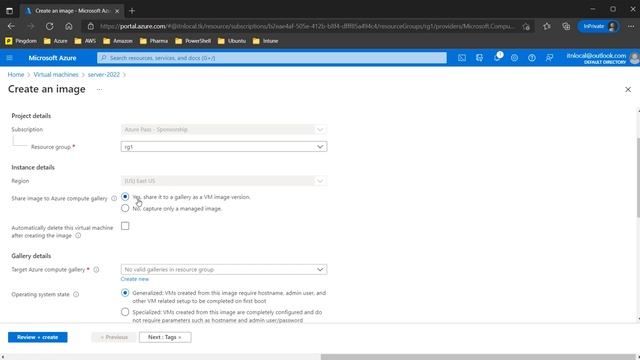Click the browser Refresh button
640x360 pixels.
[49, 26]
